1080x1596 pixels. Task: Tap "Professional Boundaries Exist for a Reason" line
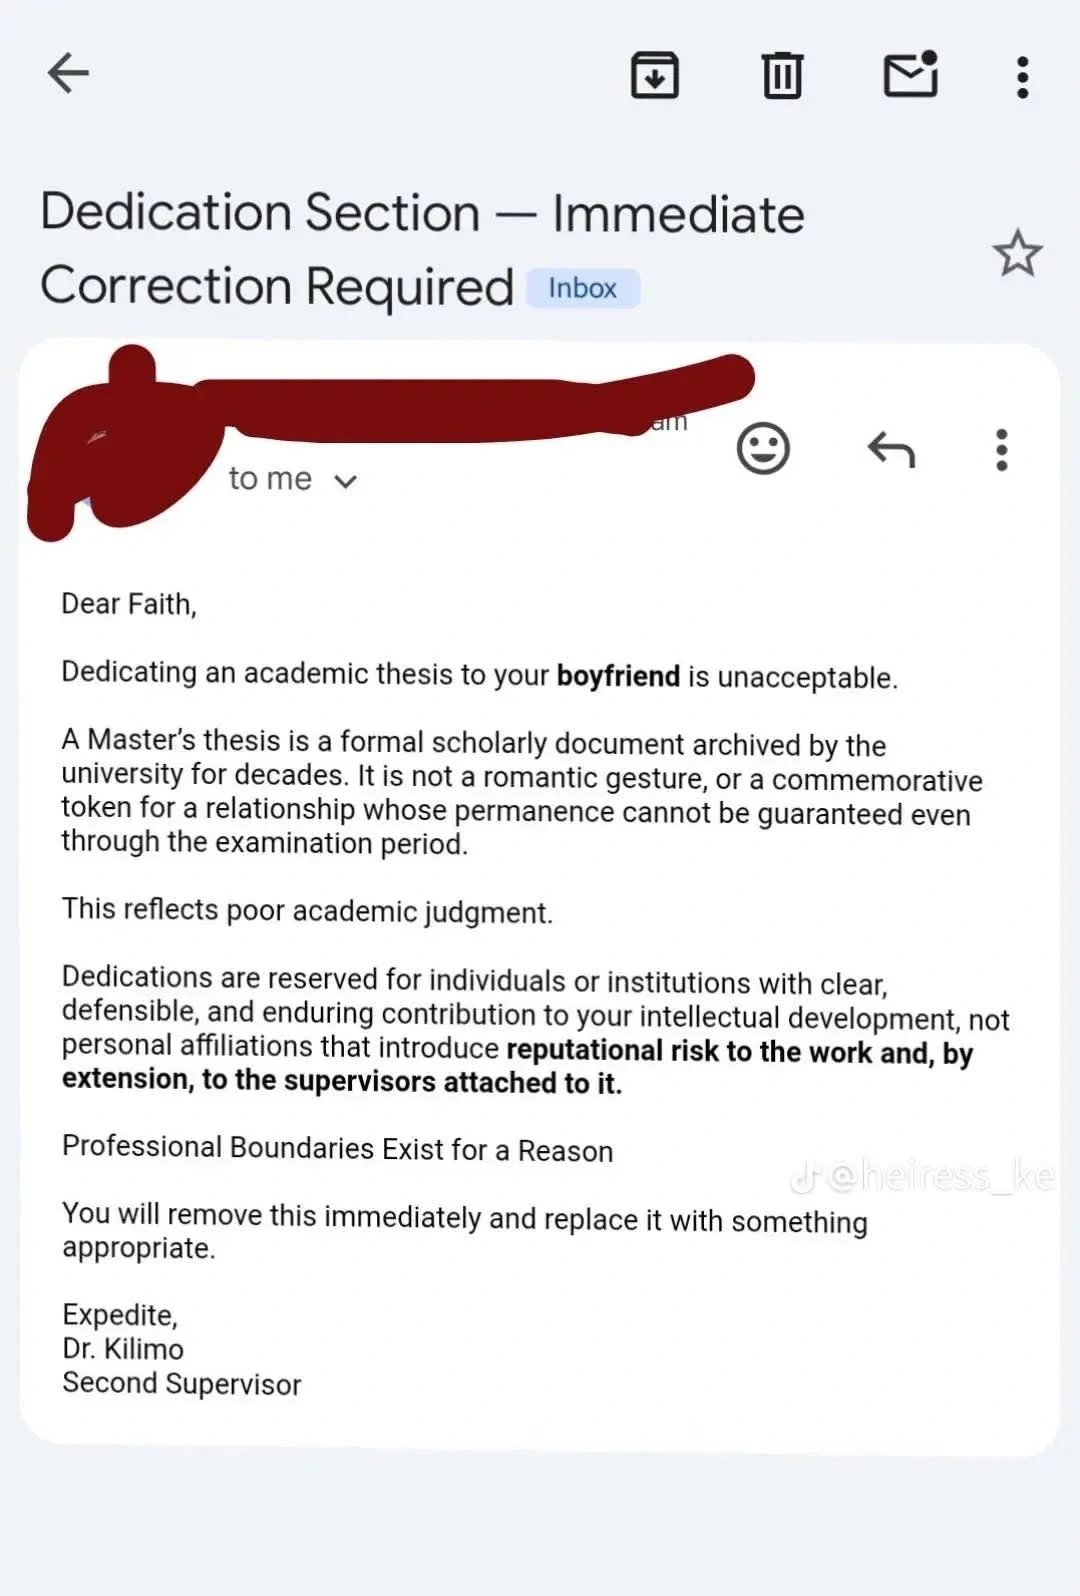[x=337, y=1149]
